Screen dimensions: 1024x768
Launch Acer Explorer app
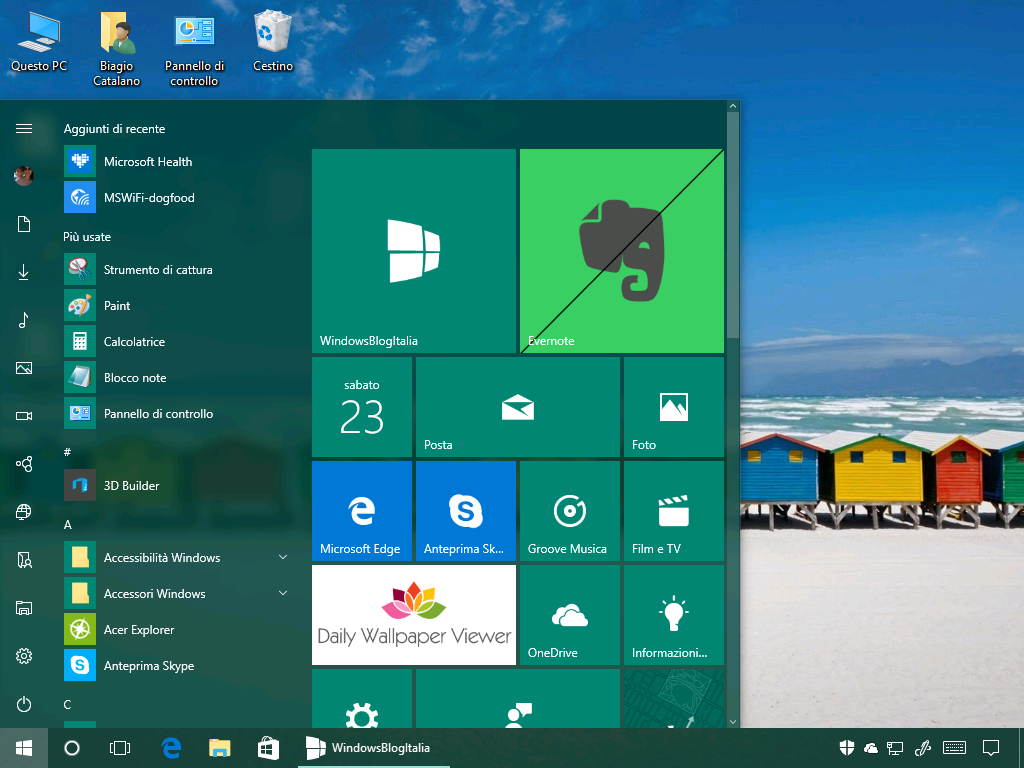[176, 630]
